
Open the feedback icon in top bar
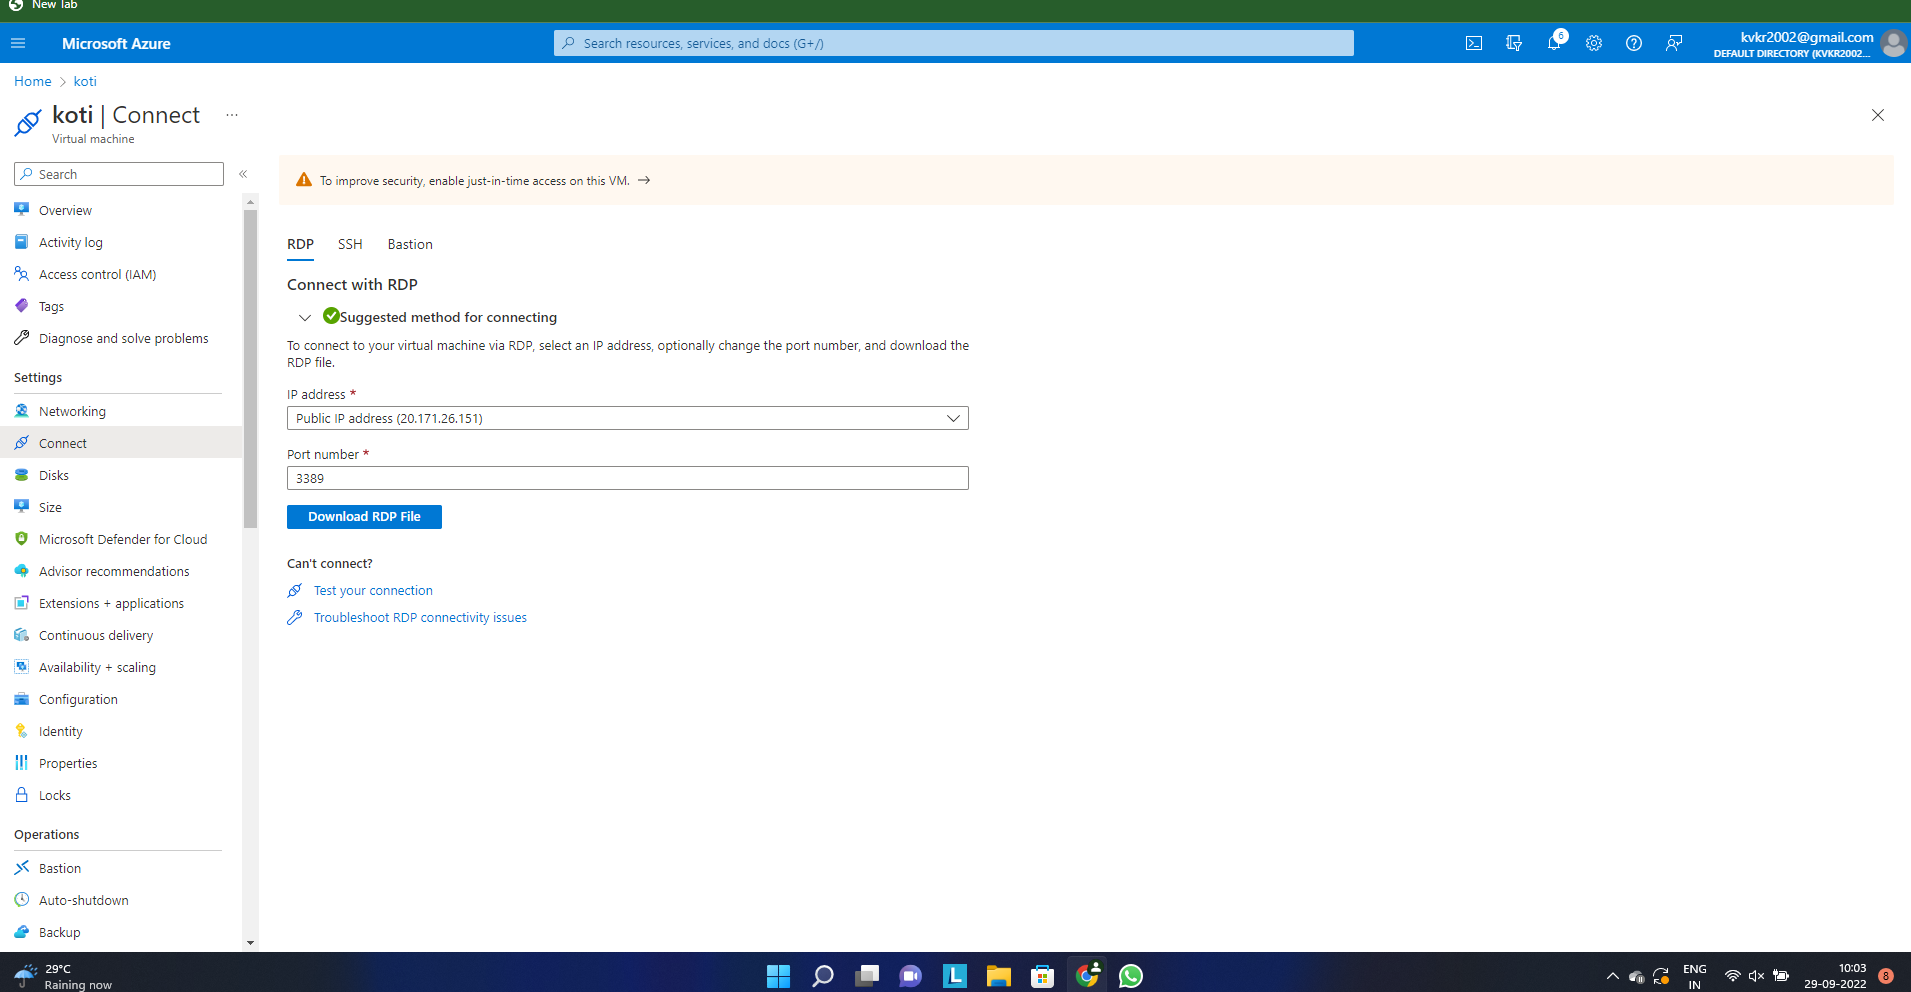point(1675,43)
